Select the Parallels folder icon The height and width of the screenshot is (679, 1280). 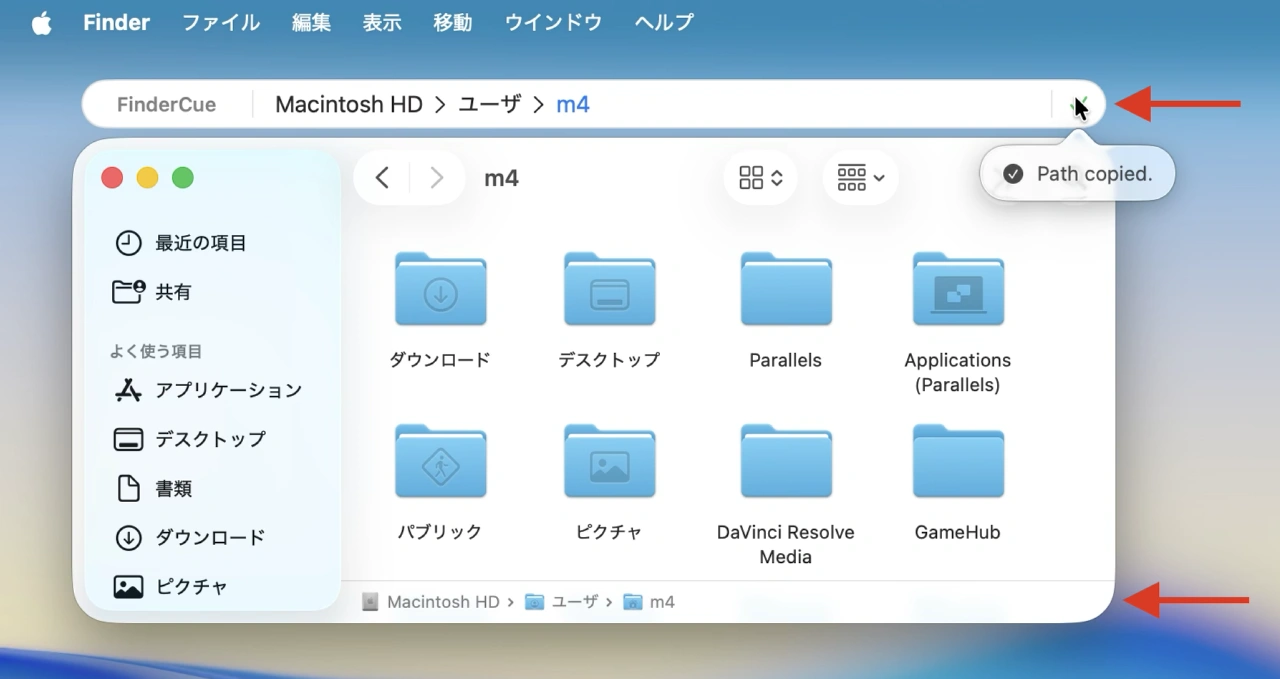tap(786, 289)
